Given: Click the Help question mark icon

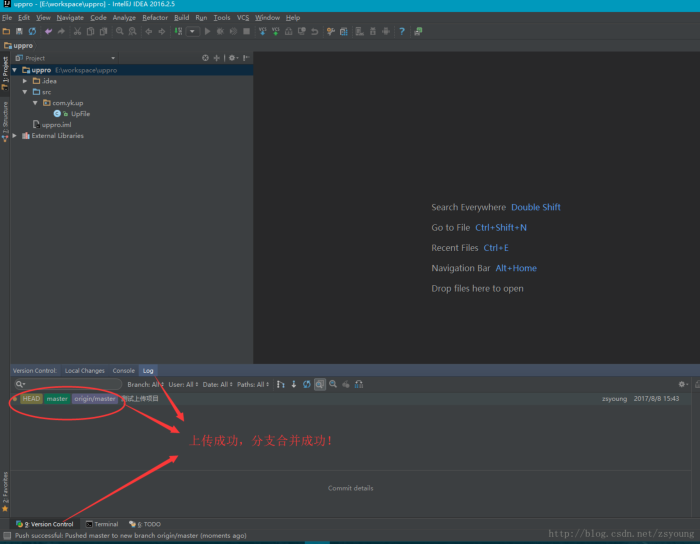Looking at the screenshot, I should coord(402,31).
